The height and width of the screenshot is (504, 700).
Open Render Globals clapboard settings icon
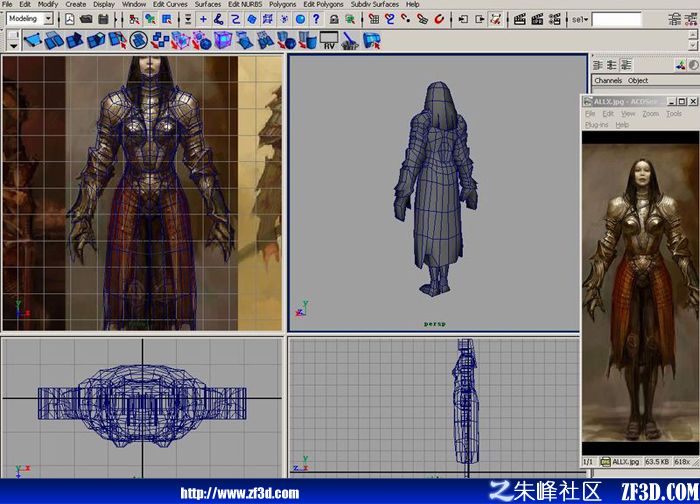554,19
